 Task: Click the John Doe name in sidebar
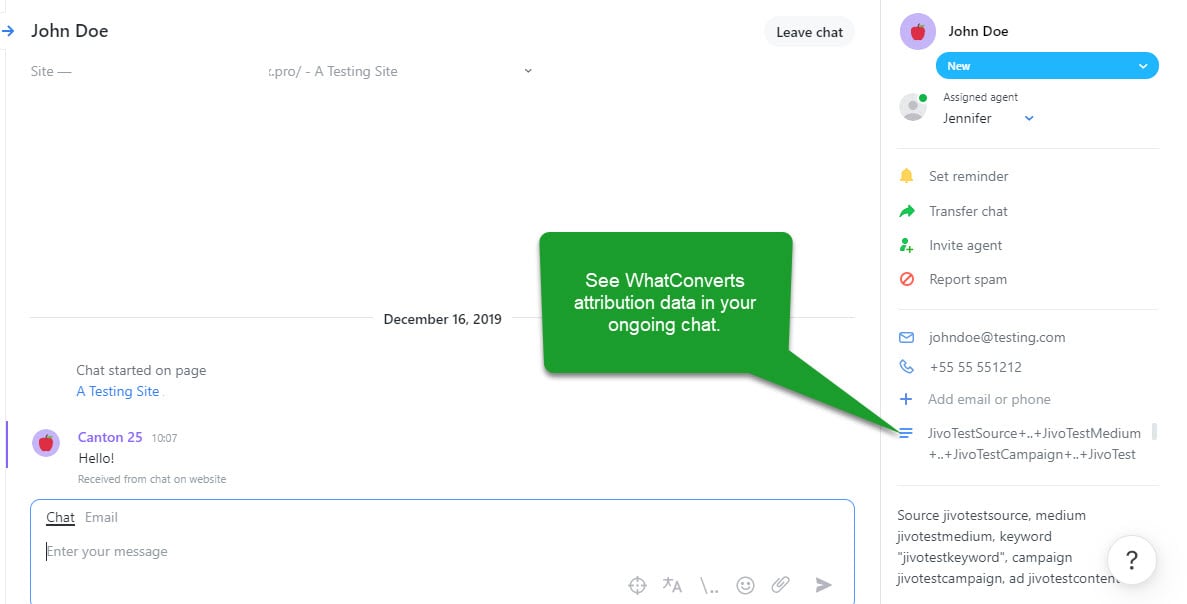point(978,32)
